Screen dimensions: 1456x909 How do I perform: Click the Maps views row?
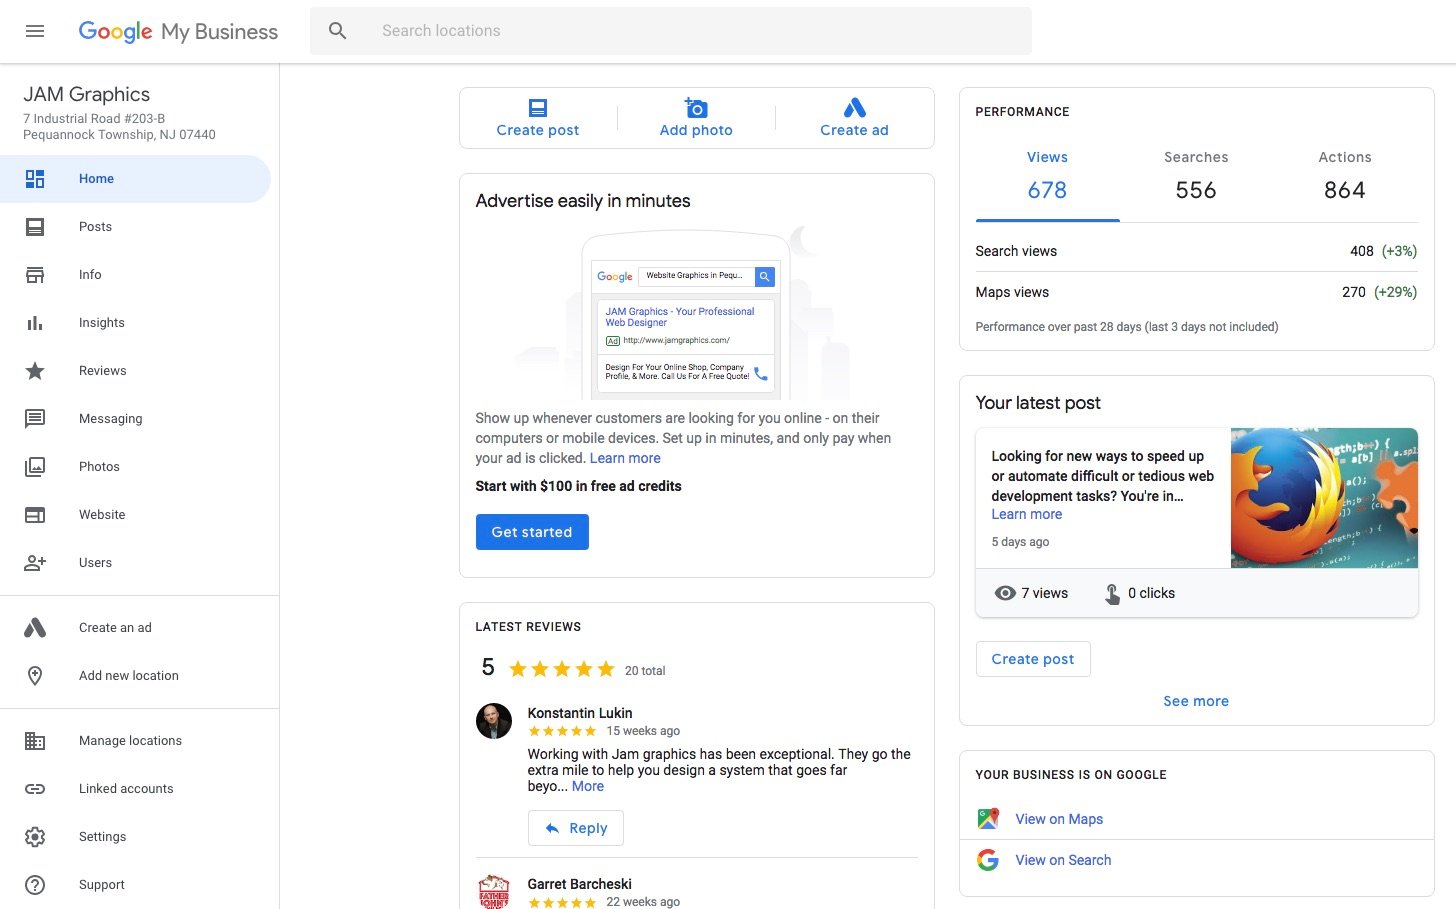(1196, 292)
